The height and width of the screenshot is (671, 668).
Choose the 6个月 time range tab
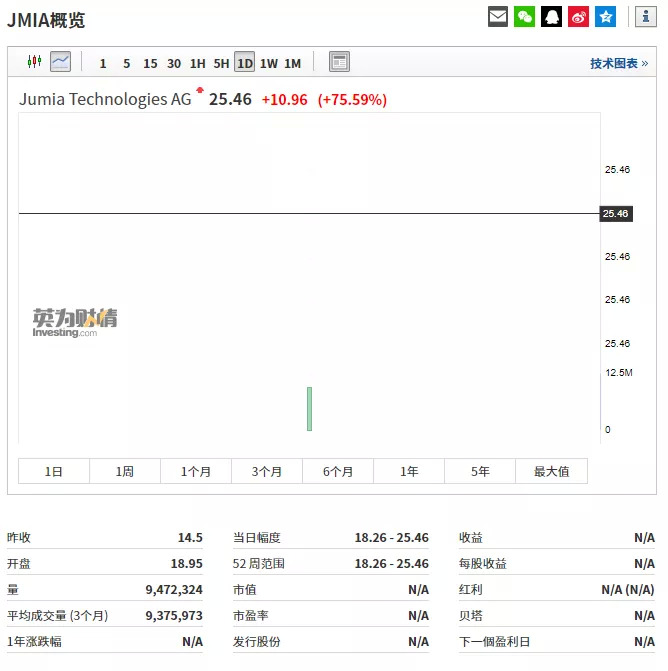[338, 471]
